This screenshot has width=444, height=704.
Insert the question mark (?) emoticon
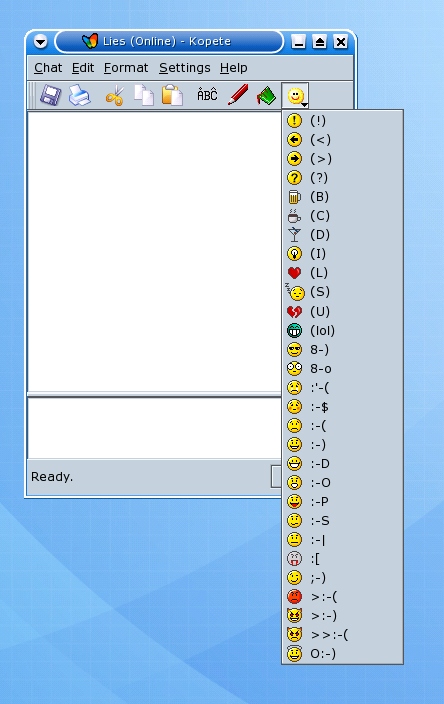pyautogui.click(x=342, y=178)
